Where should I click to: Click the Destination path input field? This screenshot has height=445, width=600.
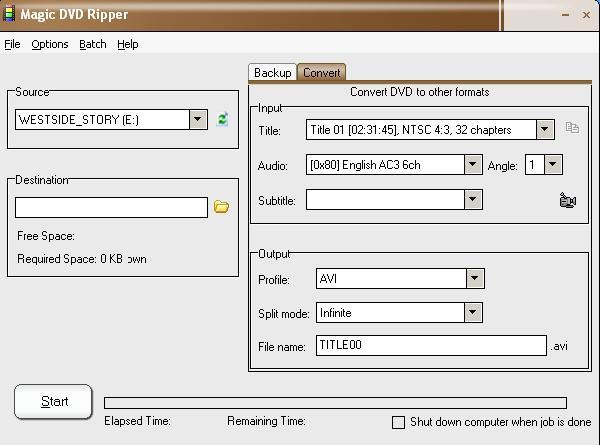[111, 207]
